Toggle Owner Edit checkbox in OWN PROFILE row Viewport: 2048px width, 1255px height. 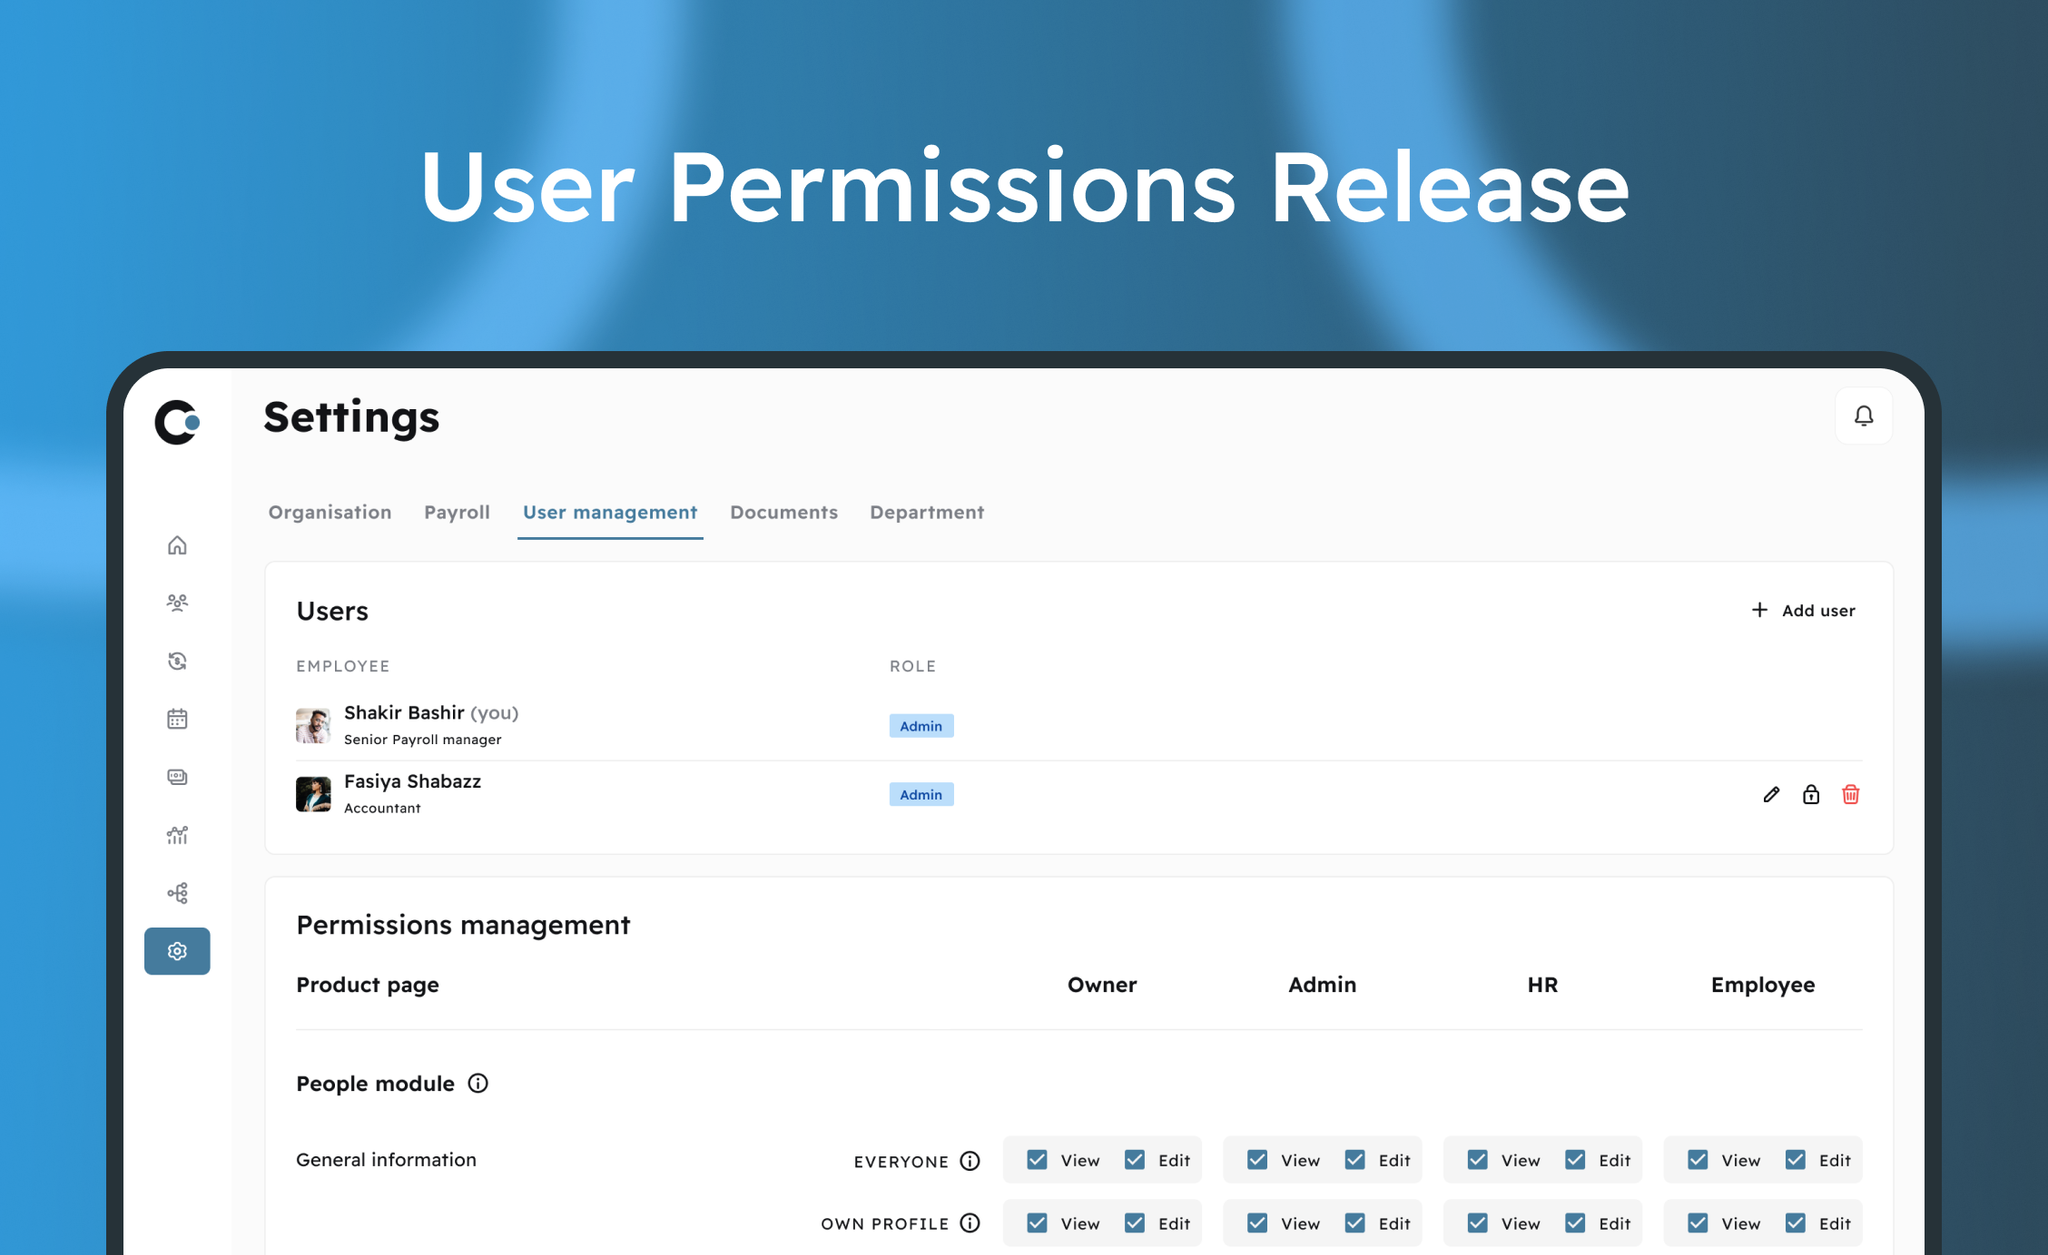click(x=1135, y=1223)
